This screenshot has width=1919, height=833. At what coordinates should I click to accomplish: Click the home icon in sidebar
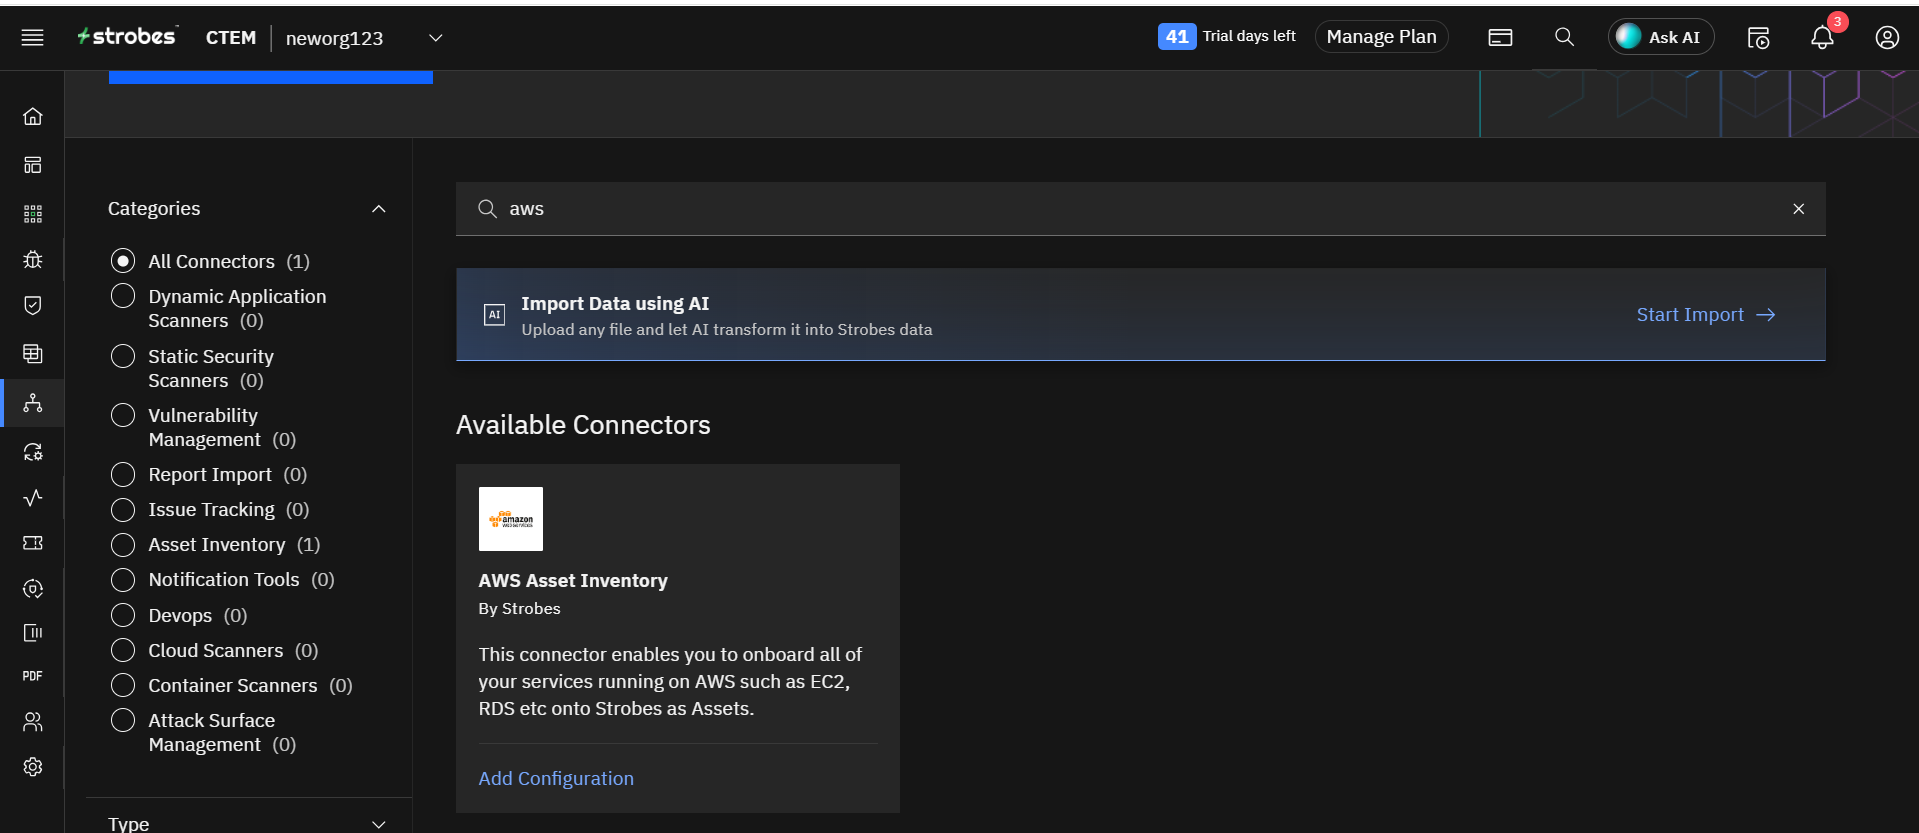[33, 117]
